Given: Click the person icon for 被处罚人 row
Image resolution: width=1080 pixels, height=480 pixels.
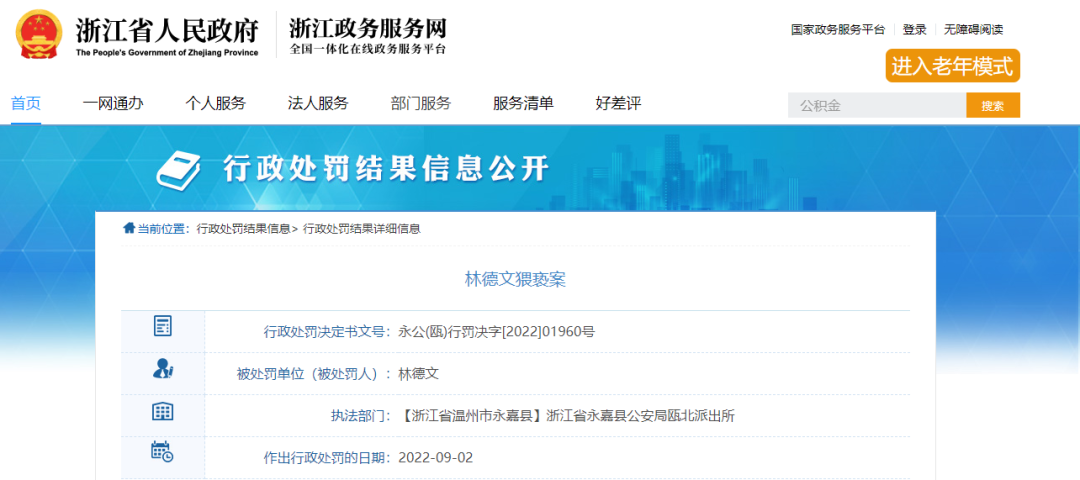Looking at the screenshot, I should tap(163, 369).
